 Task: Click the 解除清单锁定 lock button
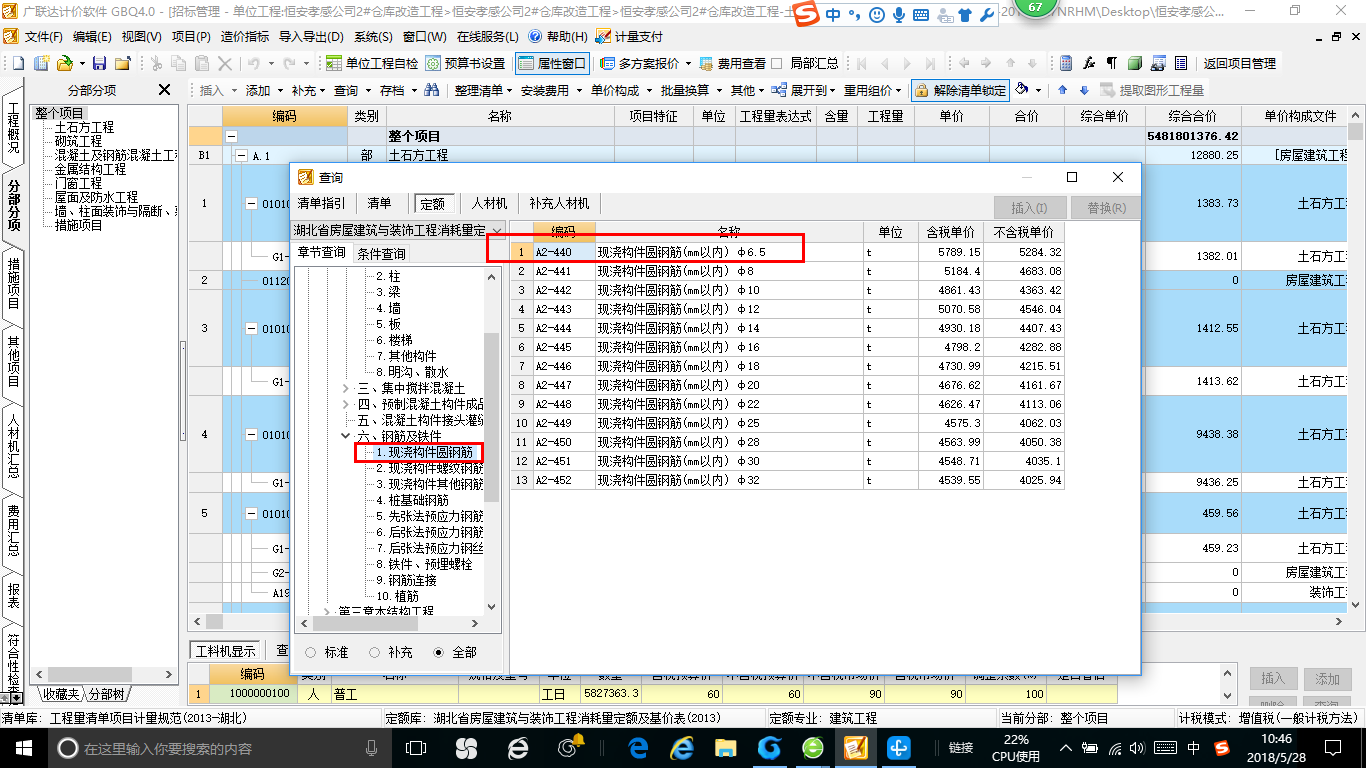tap(960, 90)
